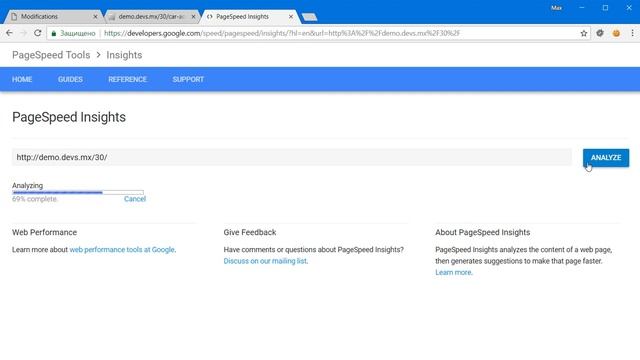Click the 'About PageSpeed Insights' heading
The height and width of the screenshot is (360, 640).
tap(482, 232)
